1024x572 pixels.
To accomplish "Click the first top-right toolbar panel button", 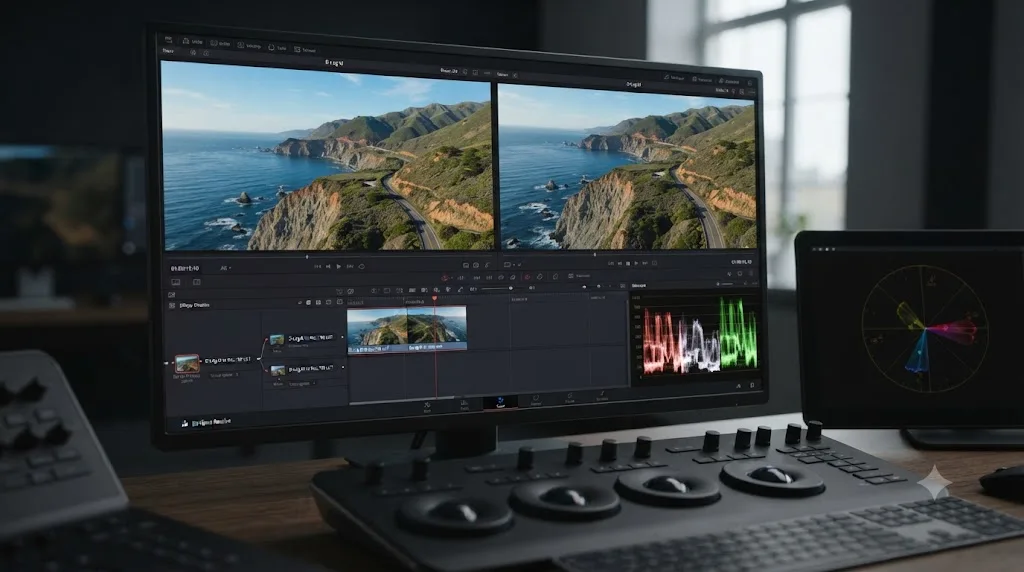I will (674, 78).
